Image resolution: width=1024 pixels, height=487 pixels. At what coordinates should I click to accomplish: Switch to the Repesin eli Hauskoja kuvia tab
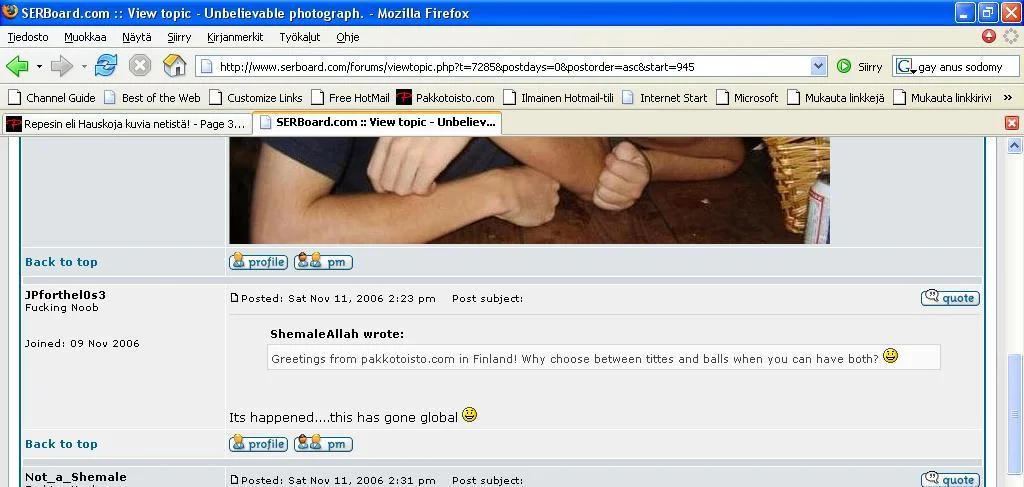[125, 124]
